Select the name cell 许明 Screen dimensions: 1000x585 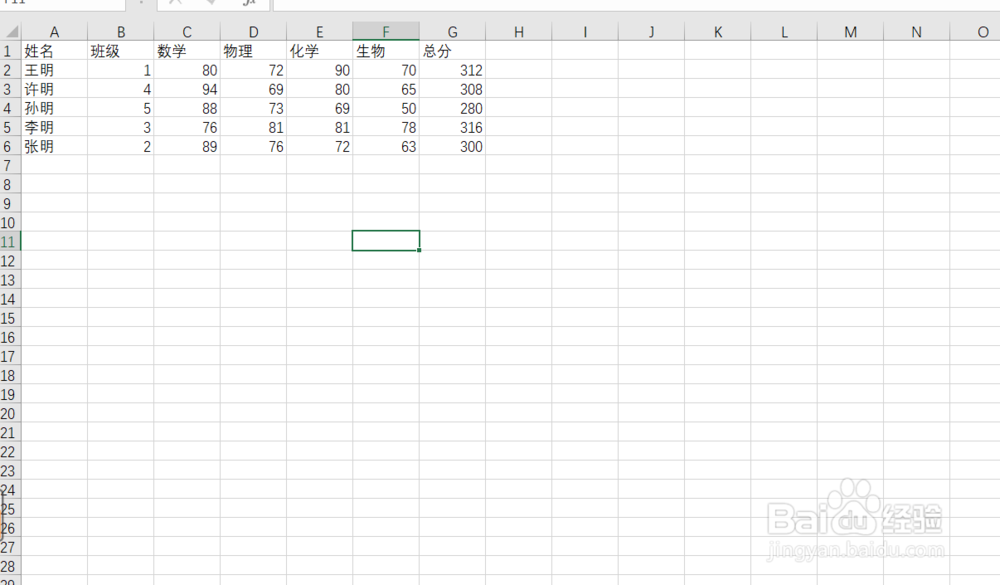54,89
